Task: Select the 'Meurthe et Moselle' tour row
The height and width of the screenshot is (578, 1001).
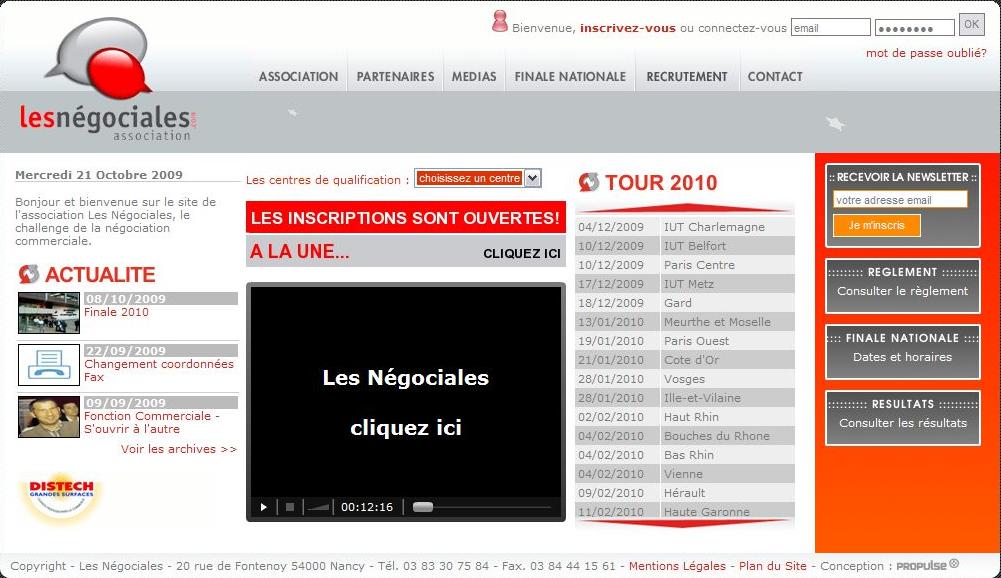Action: (x=685, y=322)
